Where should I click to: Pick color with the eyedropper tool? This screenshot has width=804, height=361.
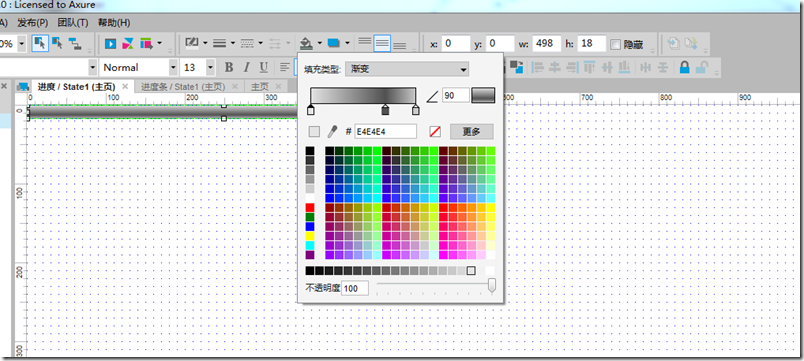tap(332, 132)
